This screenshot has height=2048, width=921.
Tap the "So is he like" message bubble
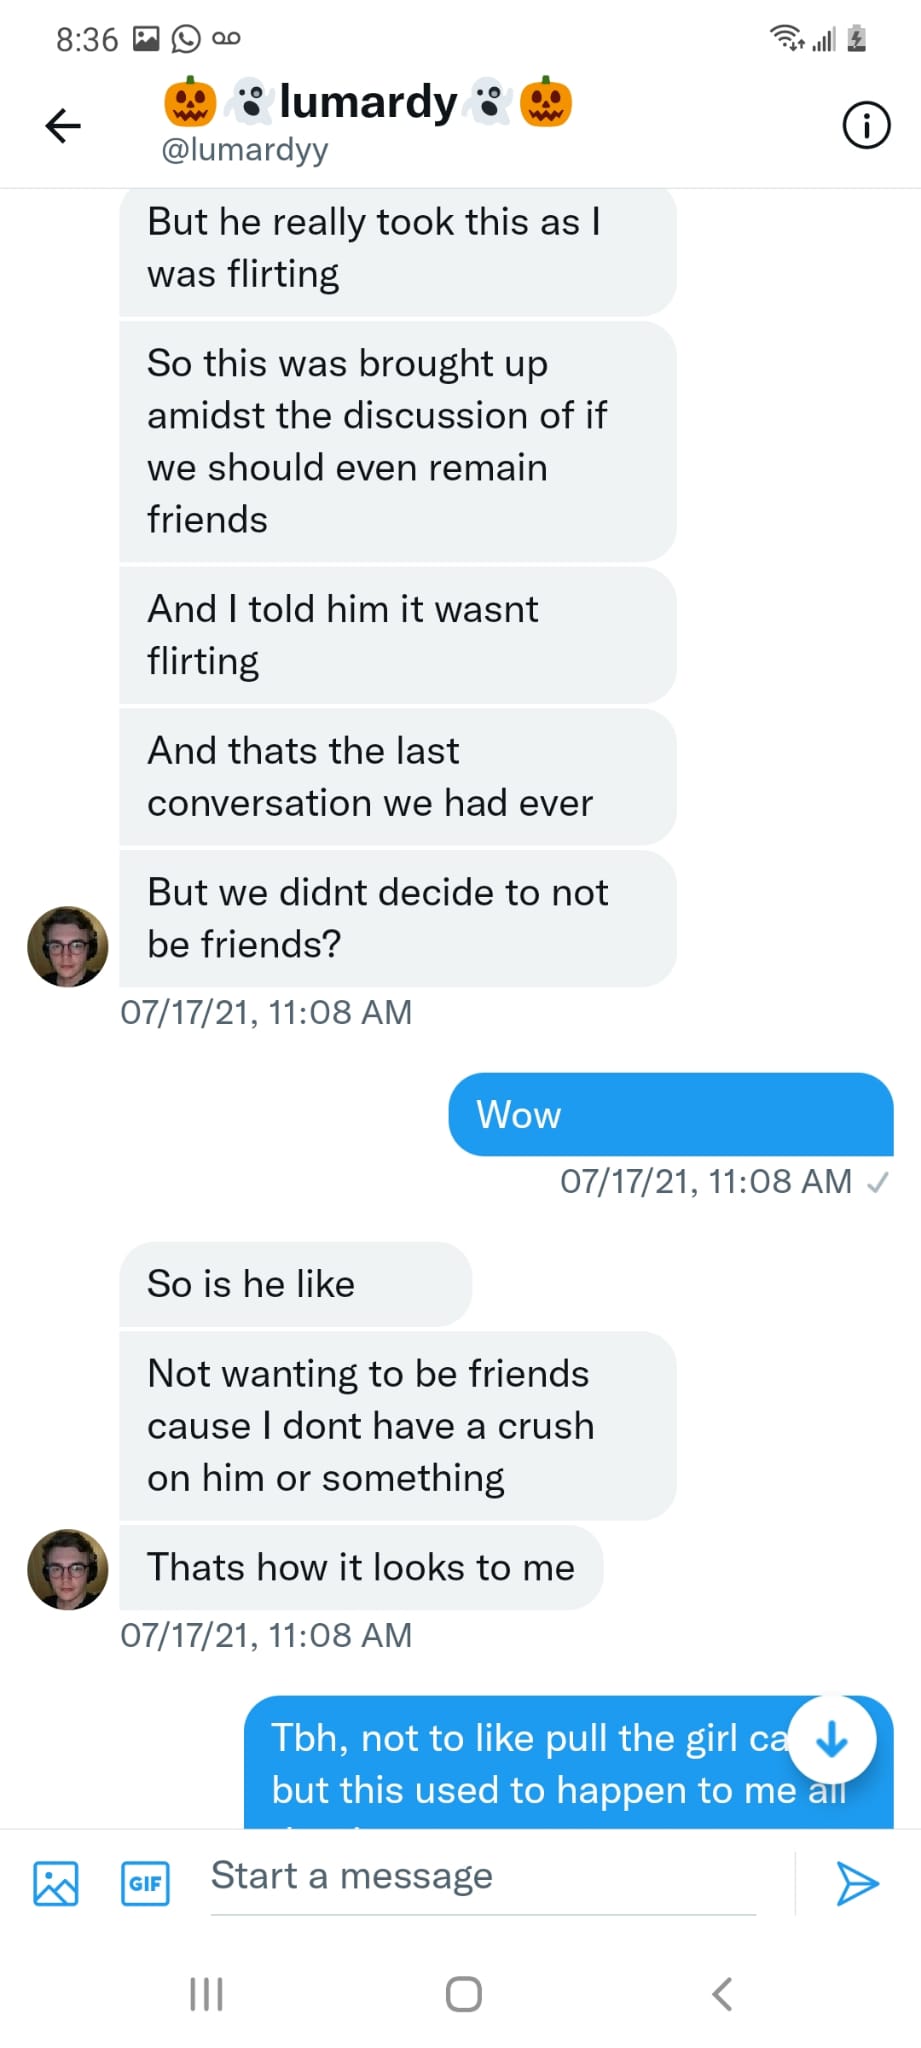[x=295, y=1284]
